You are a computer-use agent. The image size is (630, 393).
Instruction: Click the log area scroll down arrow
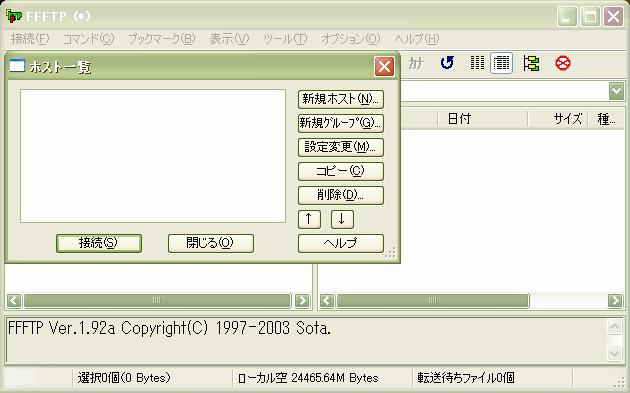[x=614, y=353]
